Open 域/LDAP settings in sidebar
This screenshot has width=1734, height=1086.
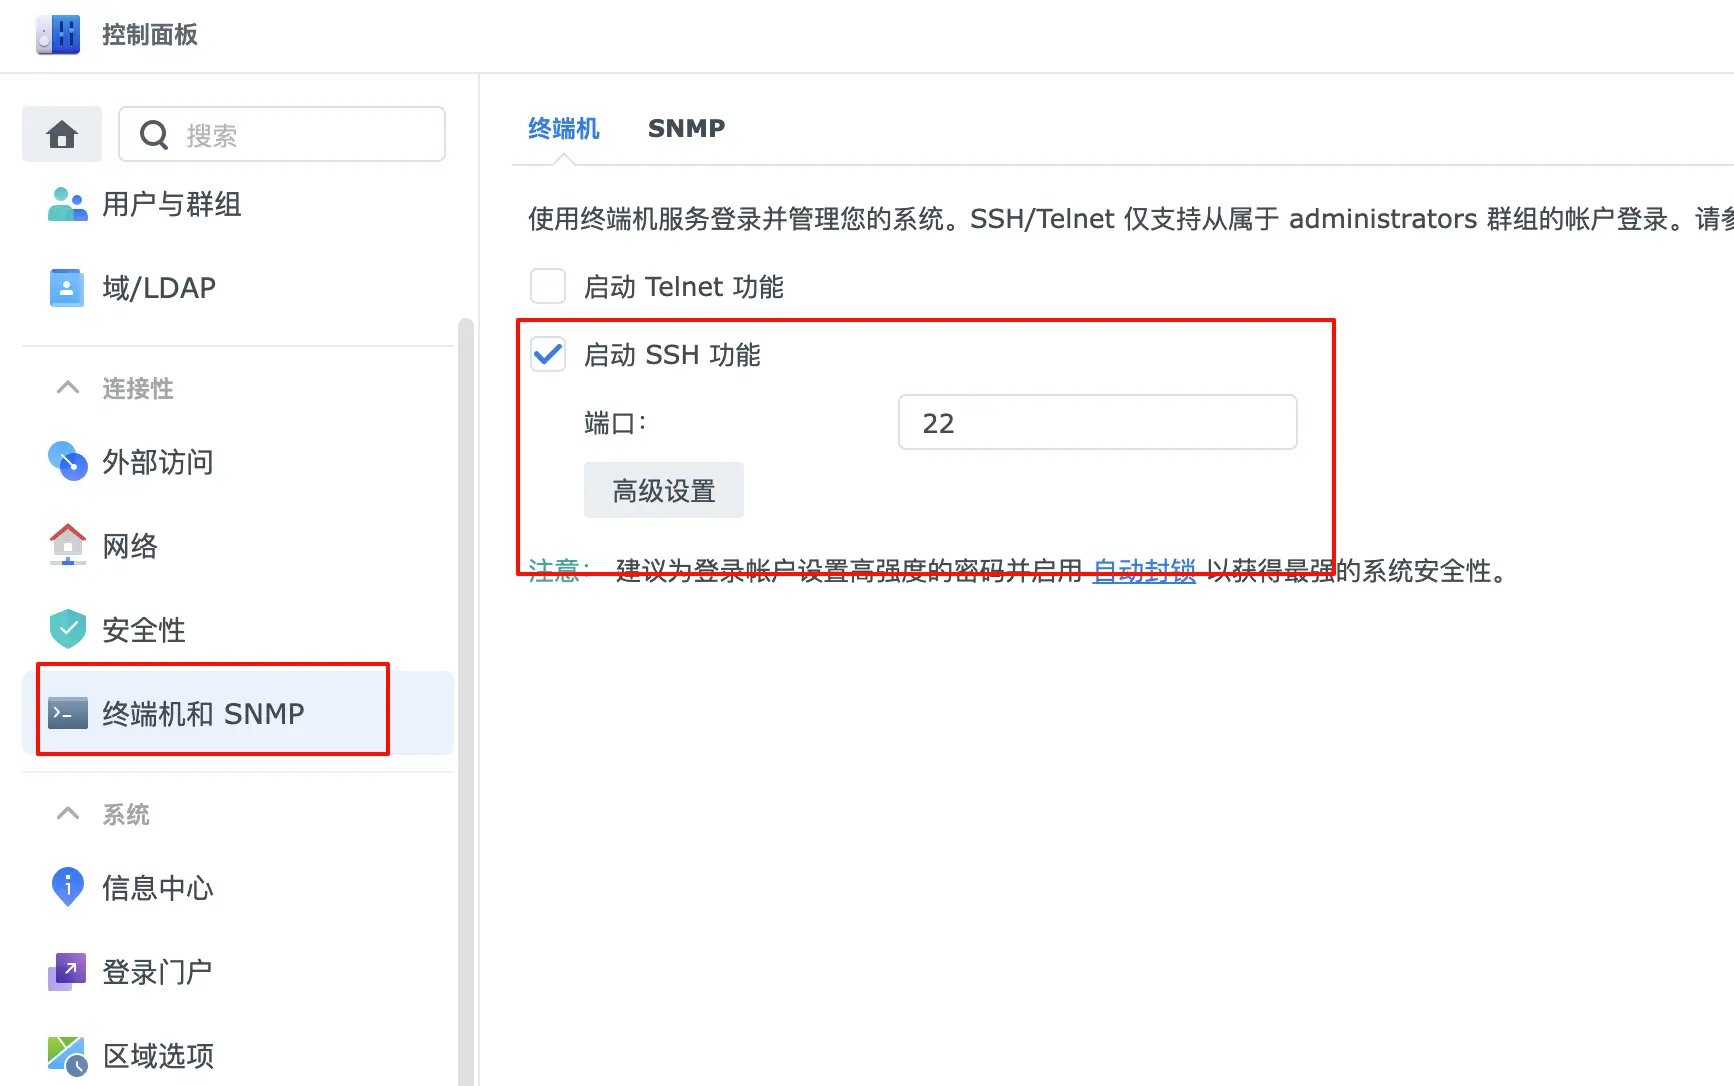coord(159,287)
